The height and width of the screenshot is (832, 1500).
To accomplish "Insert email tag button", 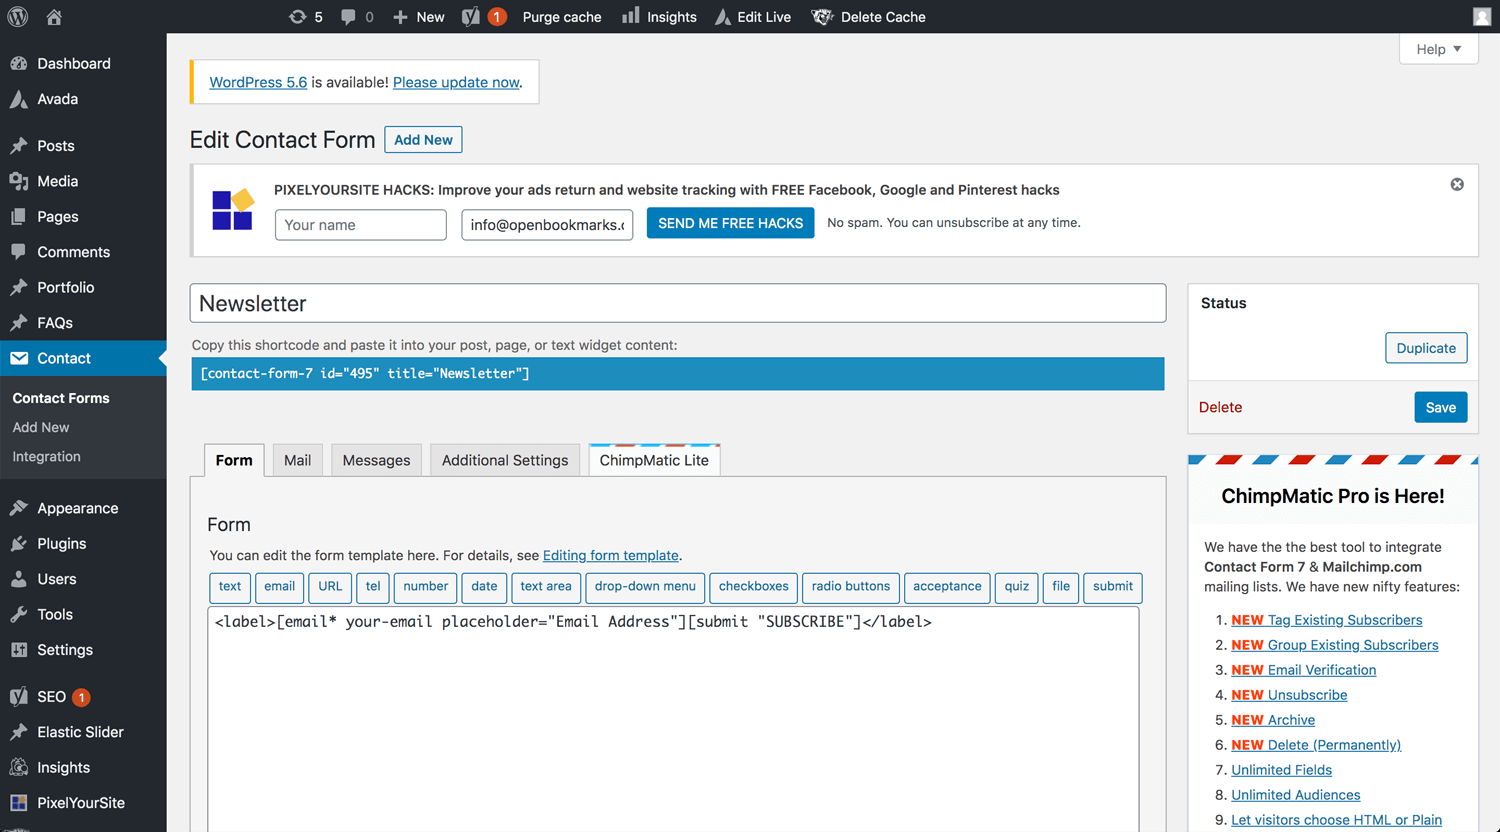I will [280, 587].
